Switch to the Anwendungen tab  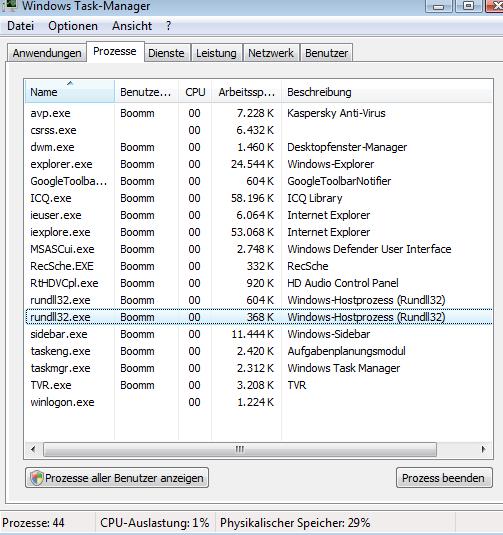coord(47,53)
